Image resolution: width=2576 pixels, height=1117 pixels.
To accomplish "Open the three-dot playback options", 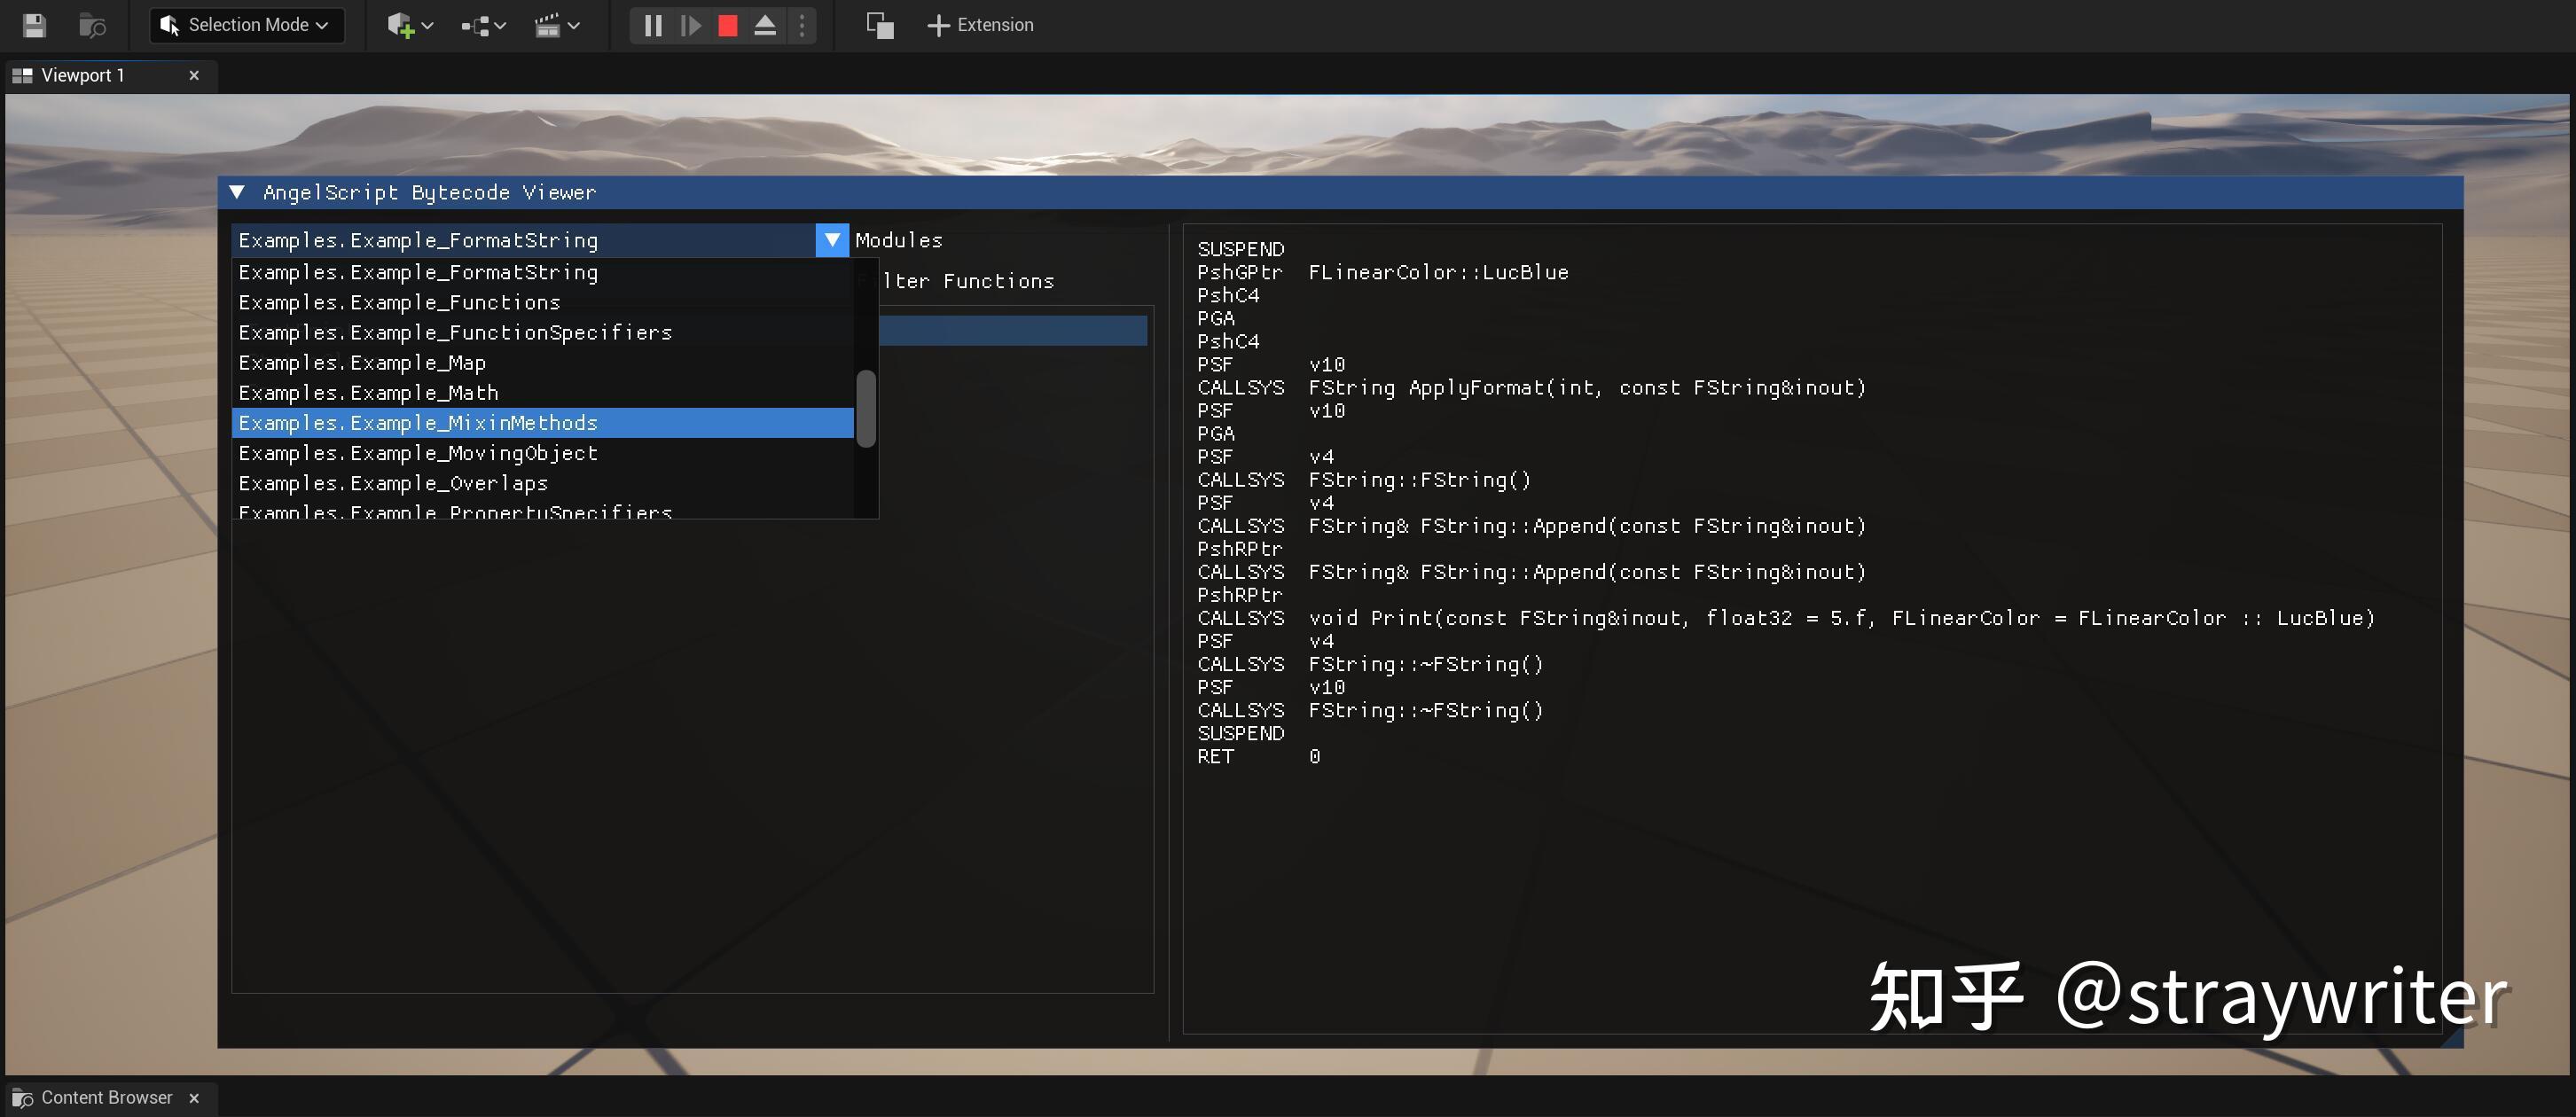I will 801,25.
